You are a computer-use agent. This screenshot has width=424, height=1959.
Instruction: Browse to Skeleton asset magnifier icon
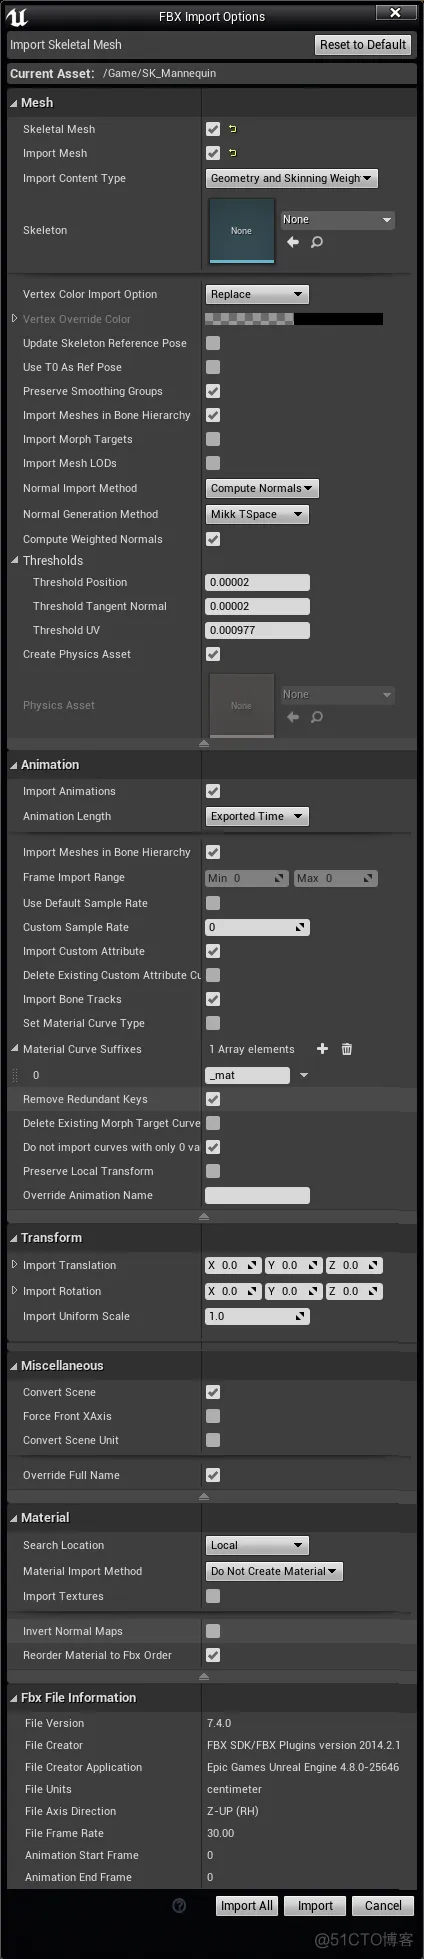[x=317, y=242]
